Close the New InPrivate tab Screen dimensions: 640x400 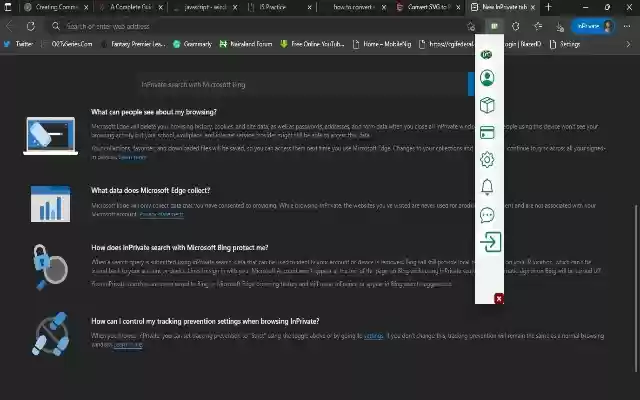[533, 7]
